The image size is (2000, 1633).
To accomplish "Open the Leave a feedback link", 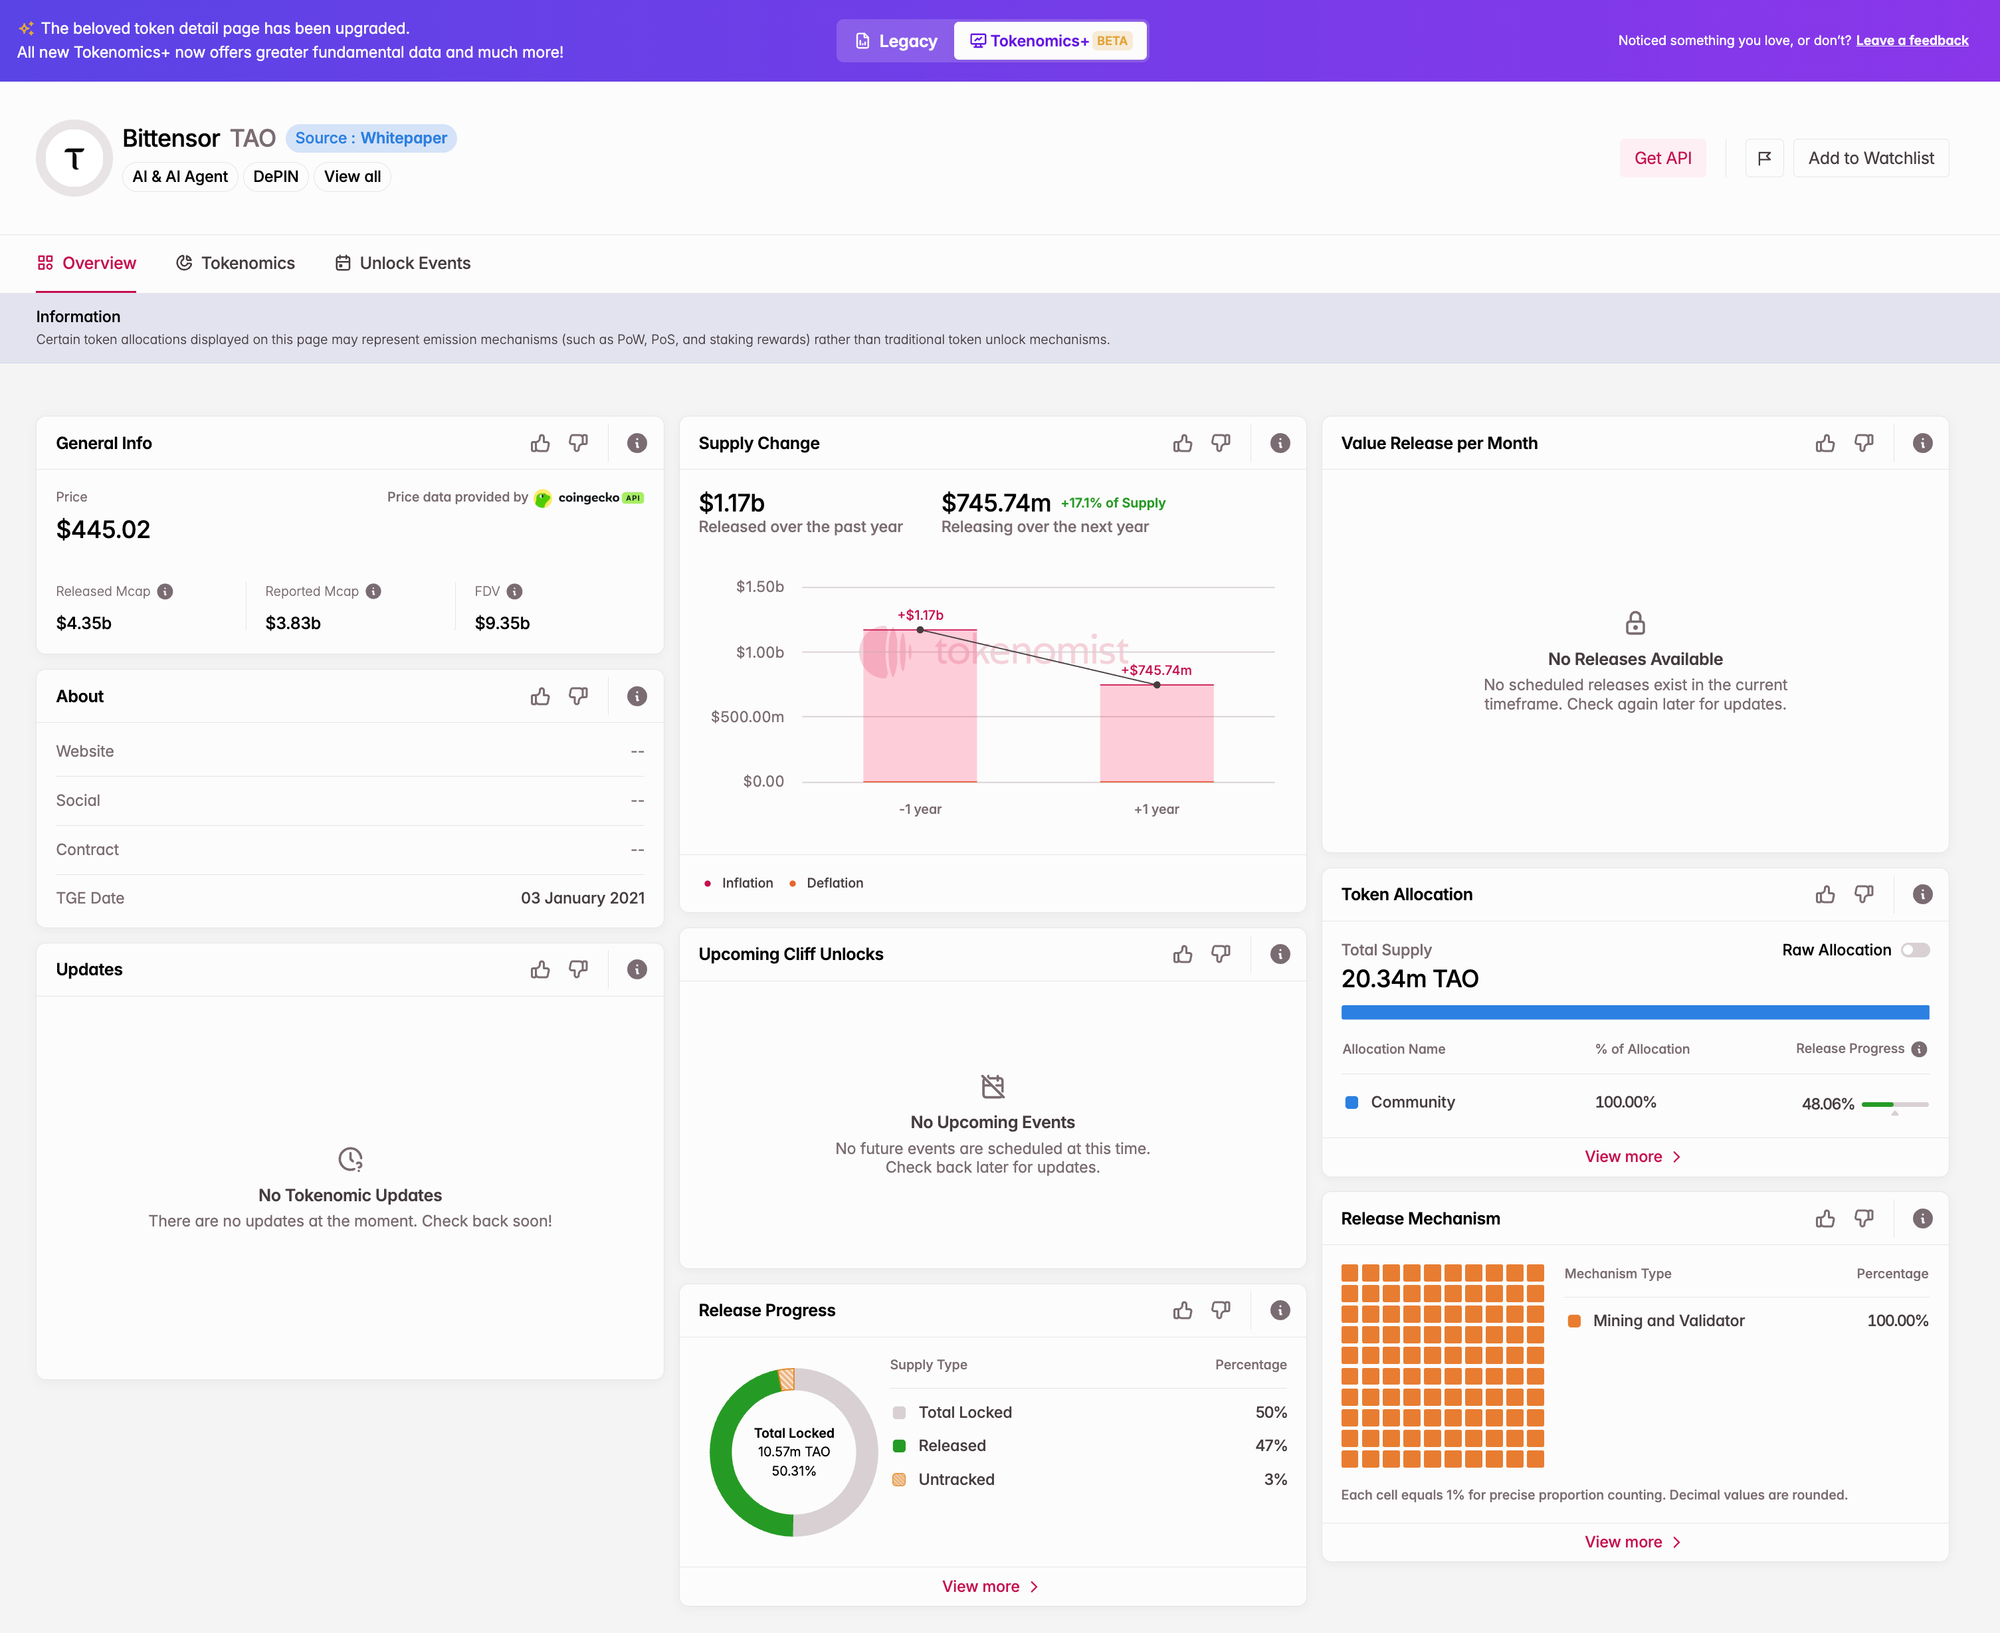I will point(1912,41).
